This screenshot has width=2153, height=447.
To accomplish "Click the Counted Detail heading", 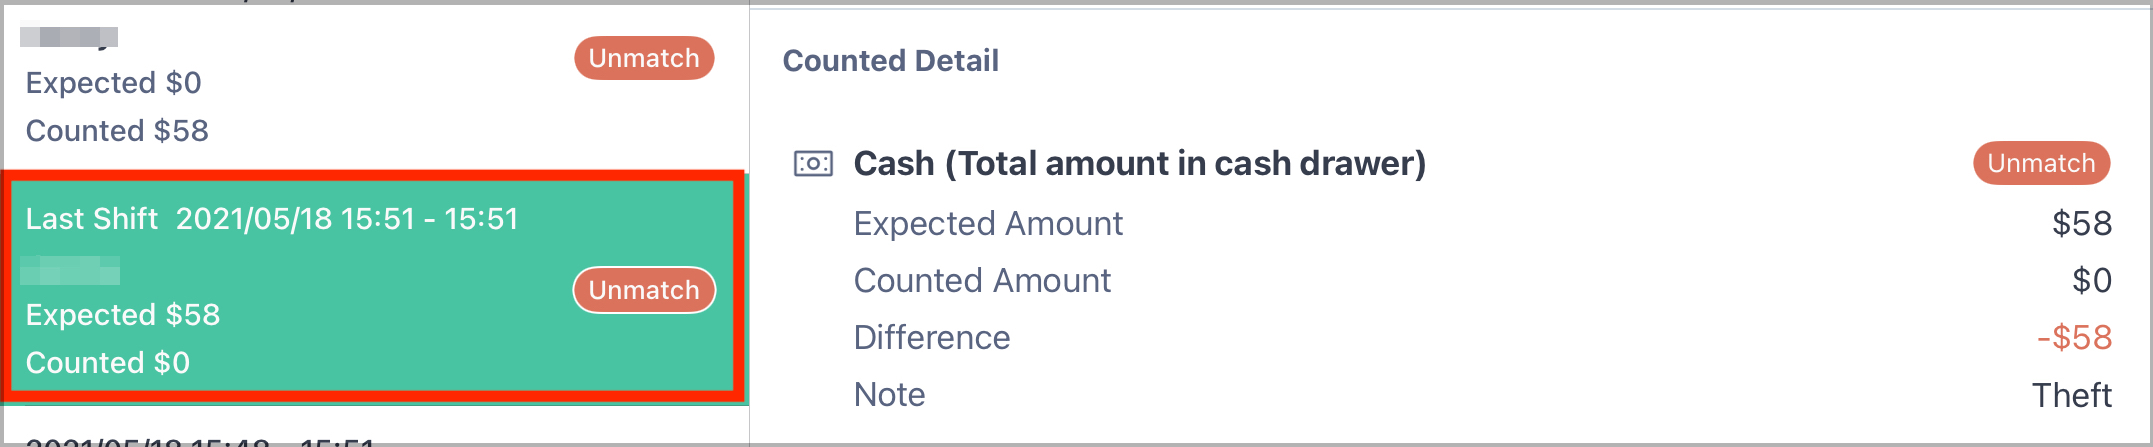I will click(x=890, y=61).
